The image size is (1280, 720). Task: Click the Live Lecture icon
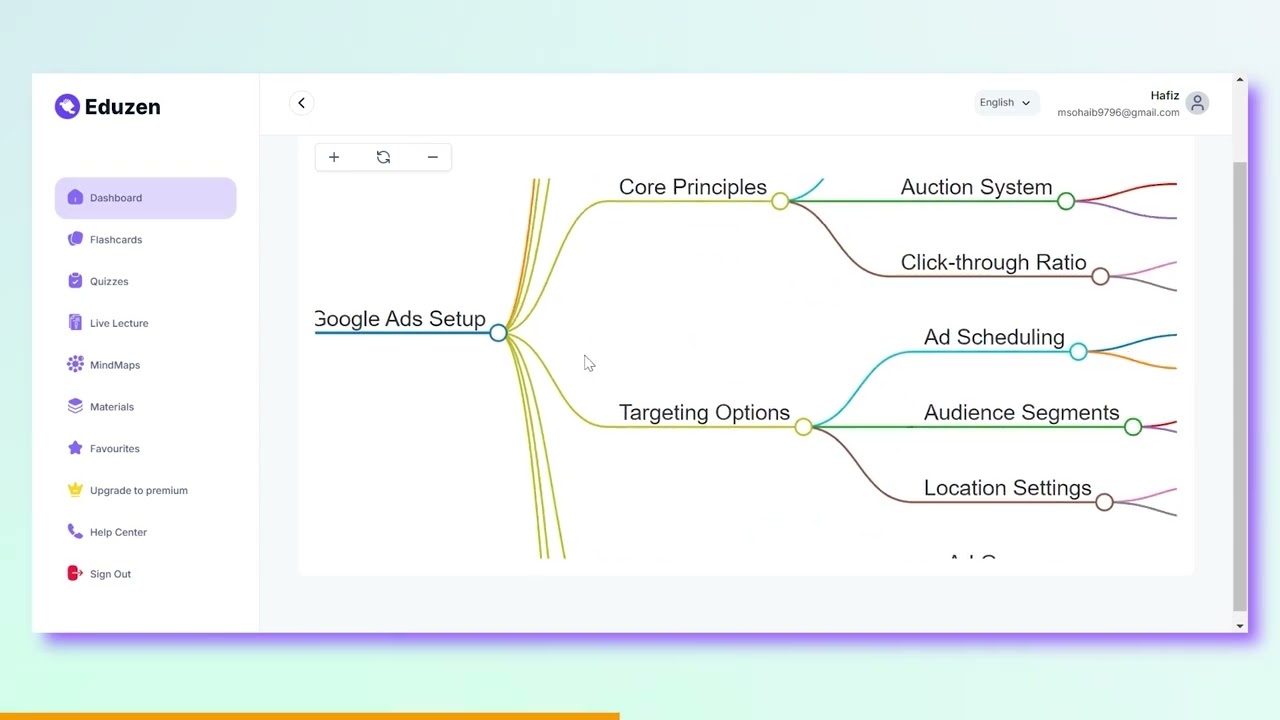point(75,322)
